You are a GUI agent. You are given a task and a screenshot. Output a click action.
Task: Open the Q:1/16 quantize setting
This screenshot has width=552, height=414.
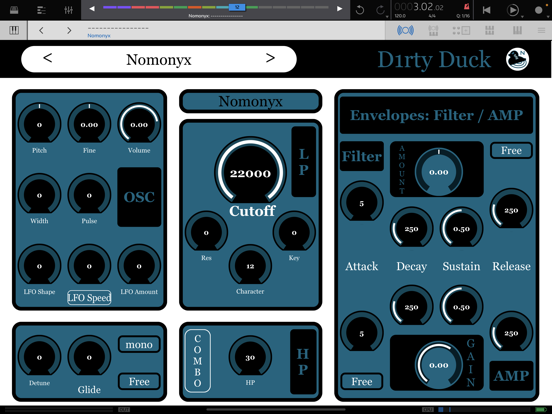(x=463, y=16)
